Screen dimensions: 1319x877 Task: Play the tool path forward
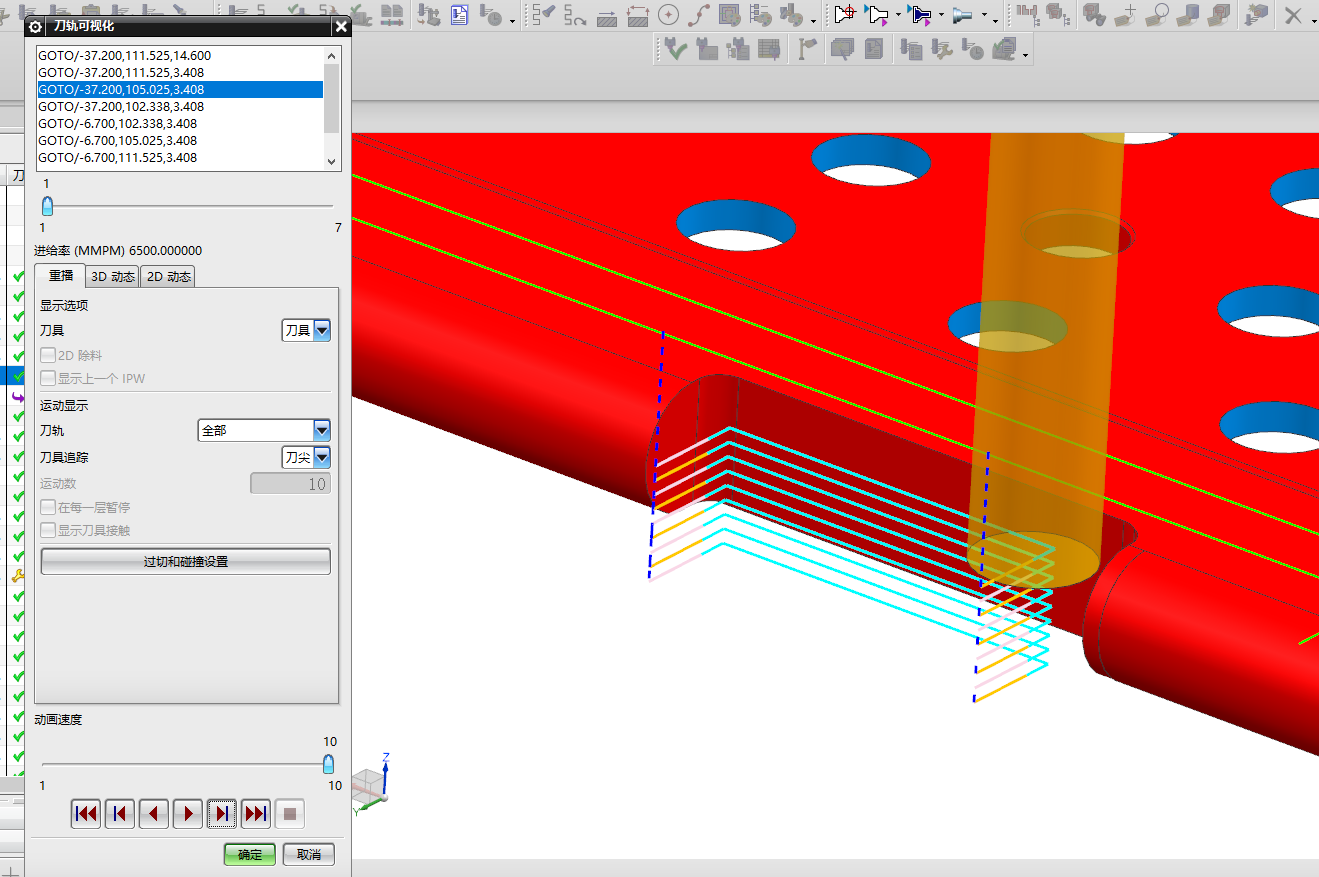coord(188,814)
